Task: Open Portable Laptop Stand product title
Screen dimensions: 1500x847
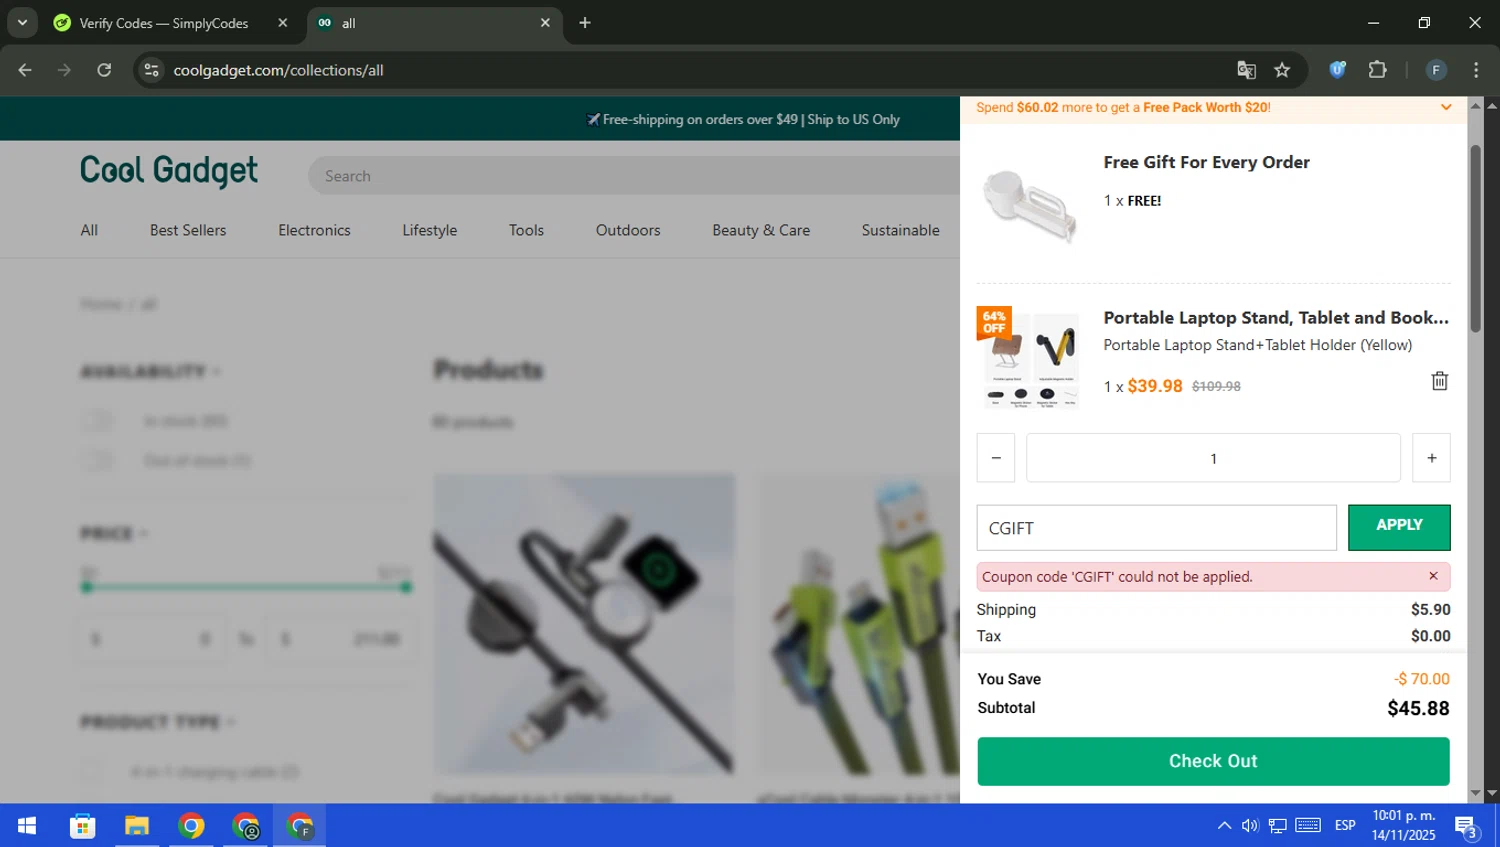Action: coord(1276,317)
